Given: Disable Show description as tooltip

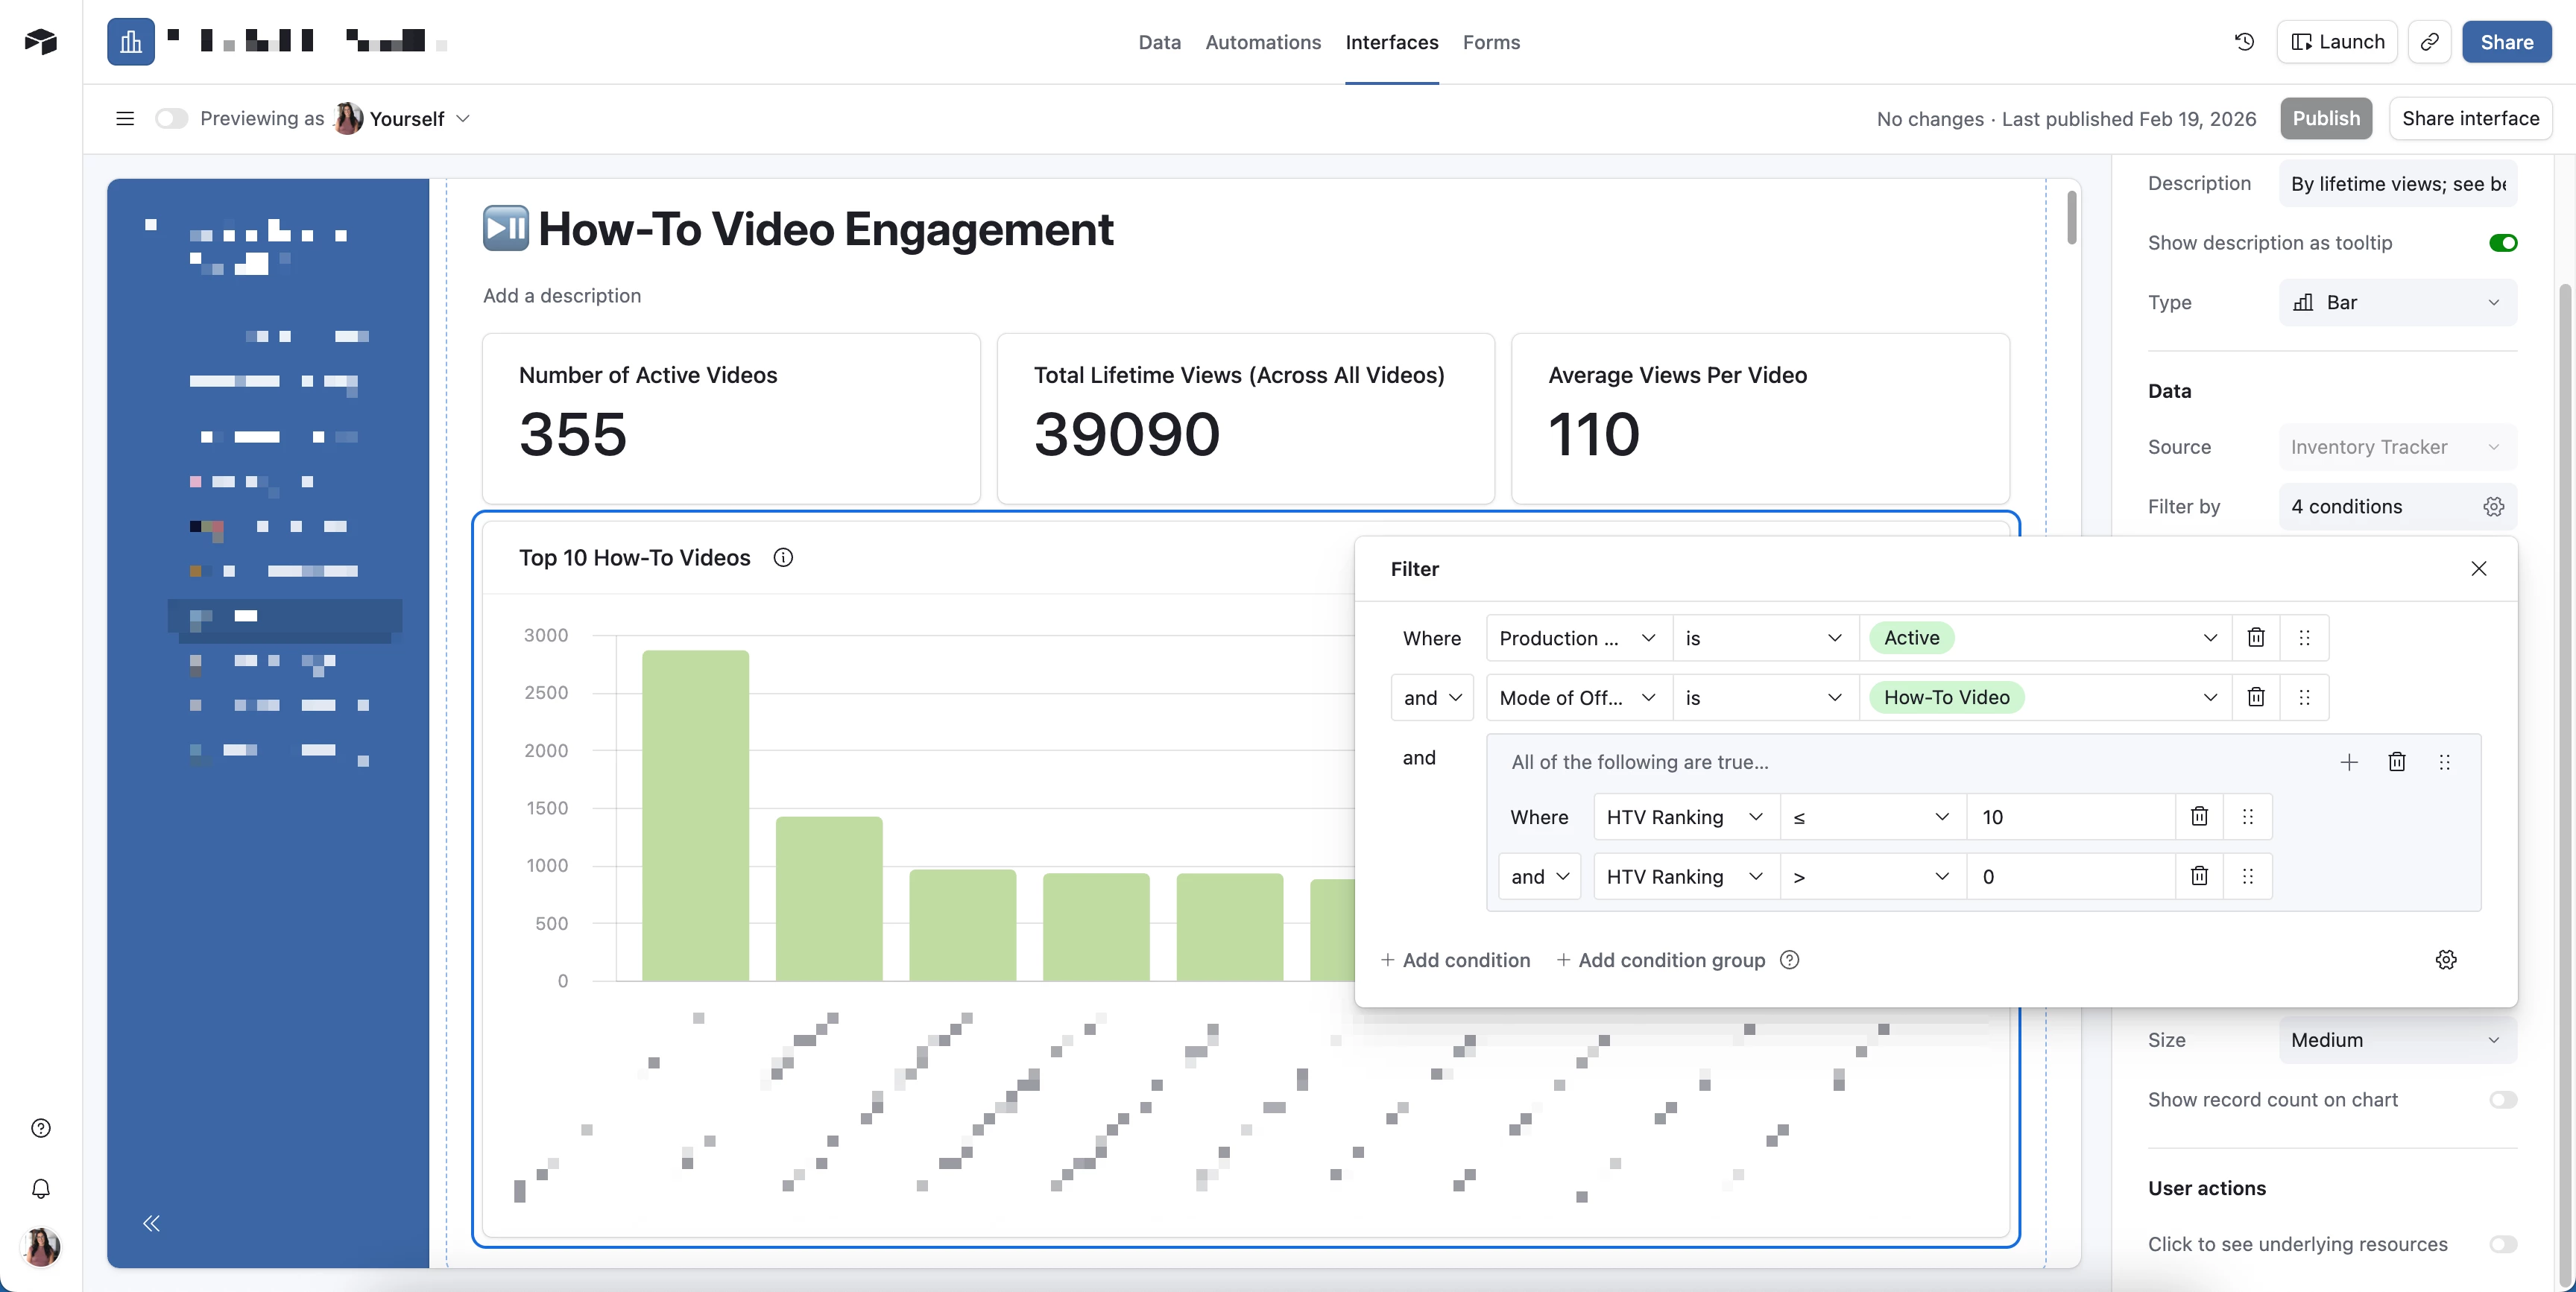Looking at the screenshot, I should [x=2502, y=243].
